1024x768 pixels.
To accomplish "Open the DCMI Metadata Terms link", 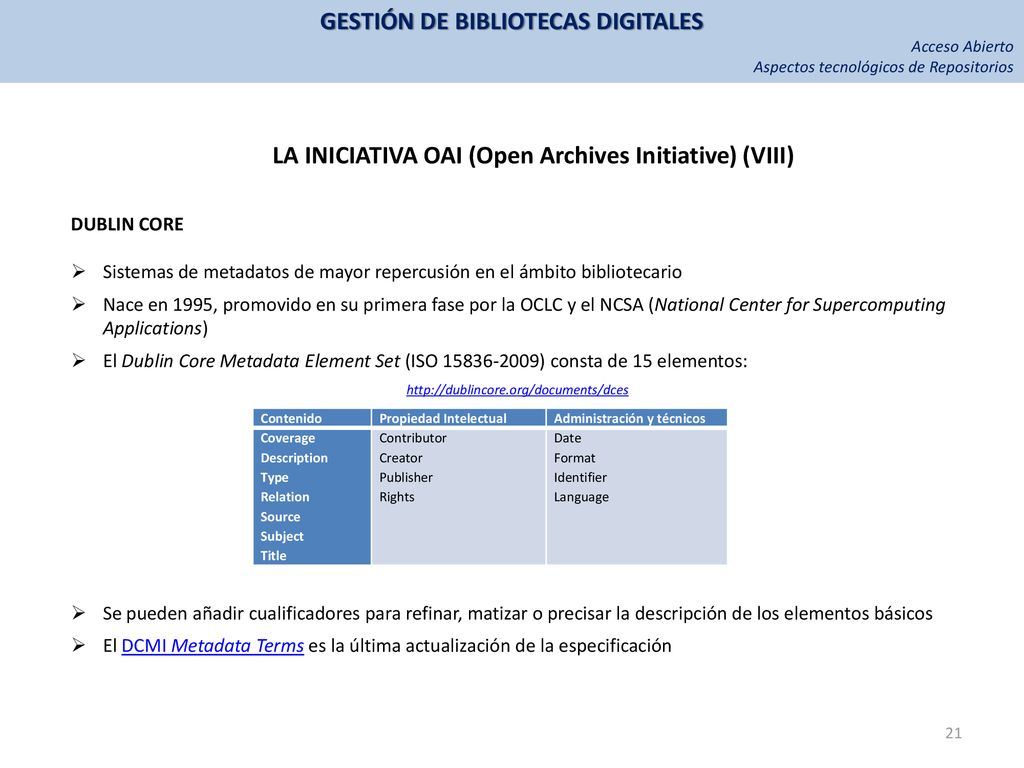I will click(212, 646).
